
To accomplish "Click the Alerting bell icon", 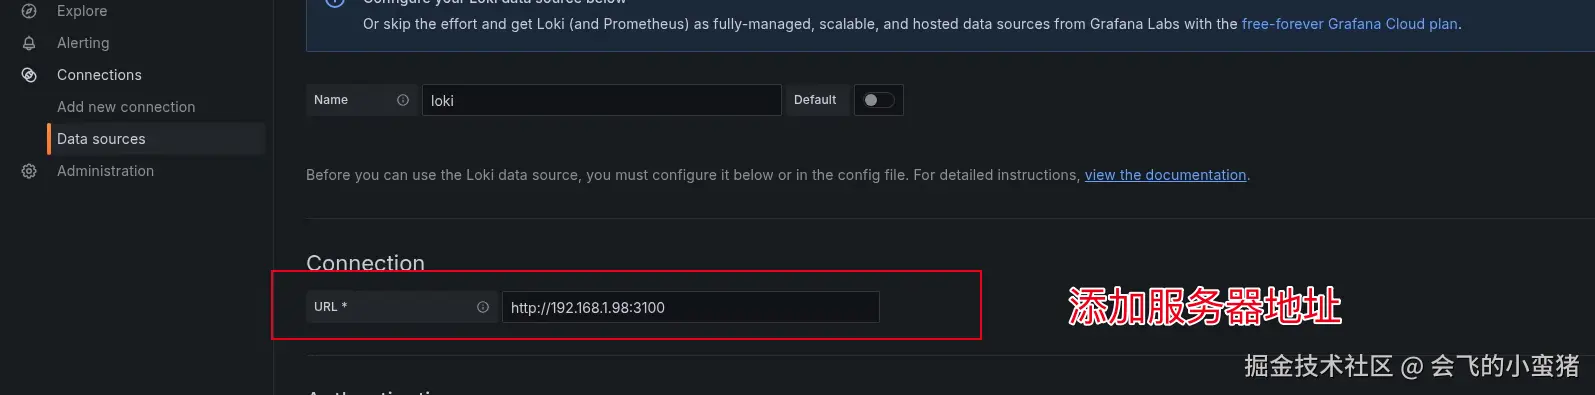I will 29,43.
